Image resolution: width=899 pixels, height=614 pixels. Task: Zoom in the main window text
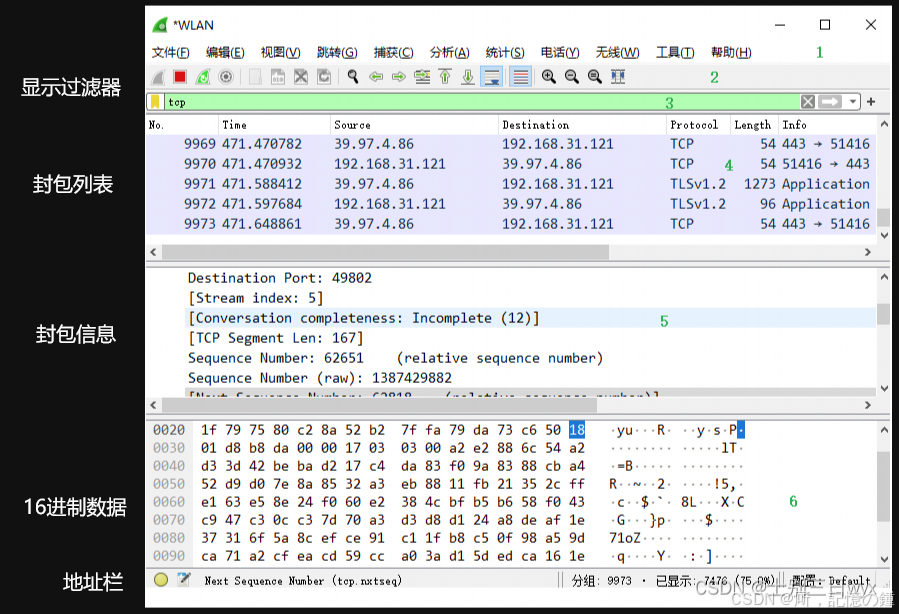[549, 77]
